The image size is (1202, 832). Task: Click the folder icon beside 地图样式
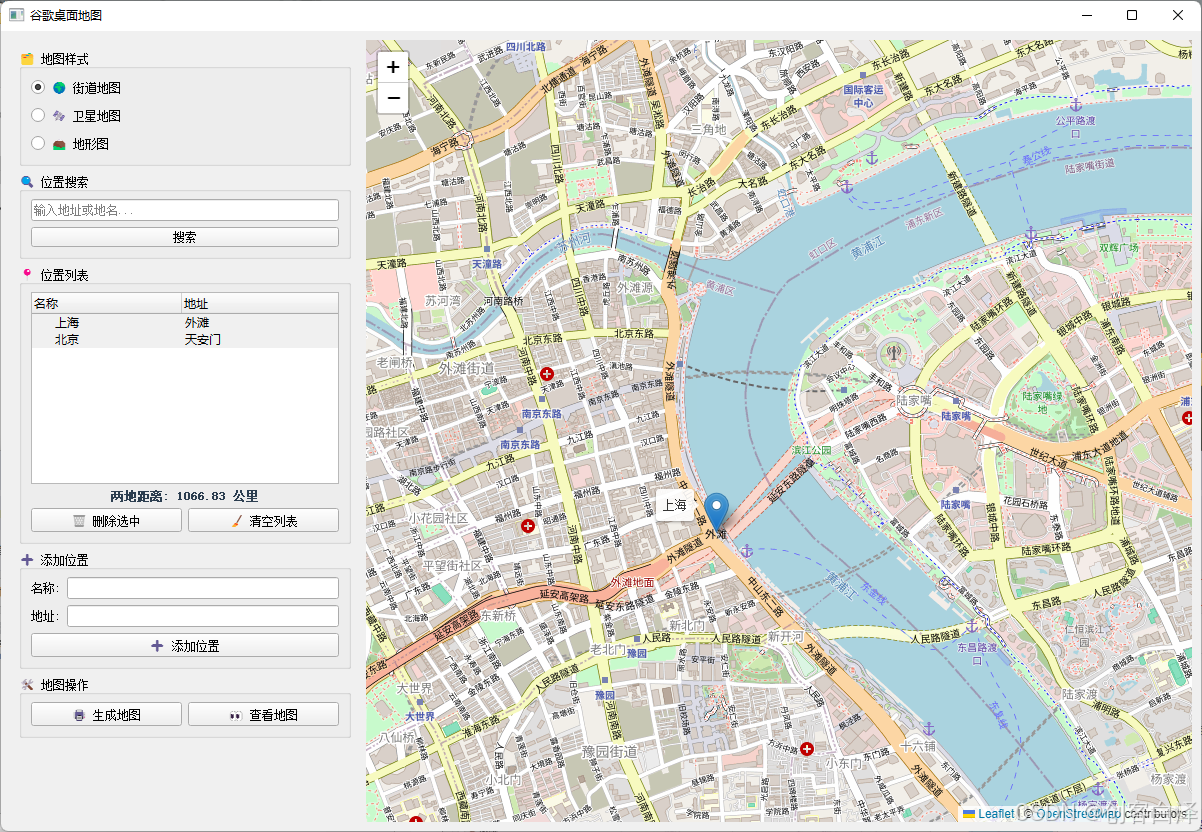(x=27, y=59)
